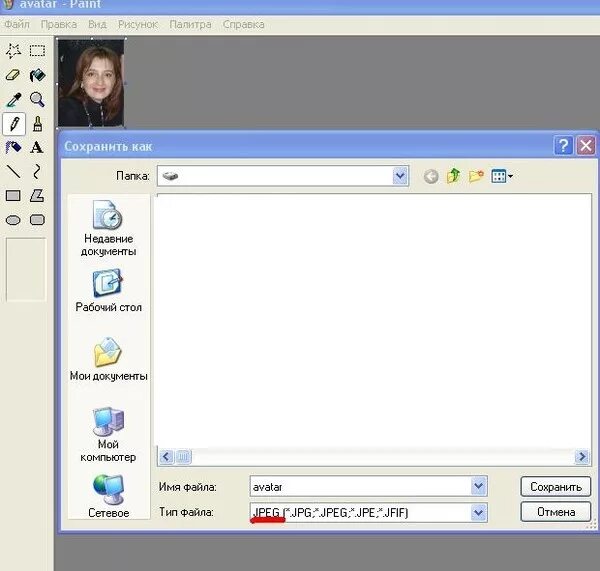Select the Line tool
The height and width of the screenshot is (571, 600).
pos(13,171)
